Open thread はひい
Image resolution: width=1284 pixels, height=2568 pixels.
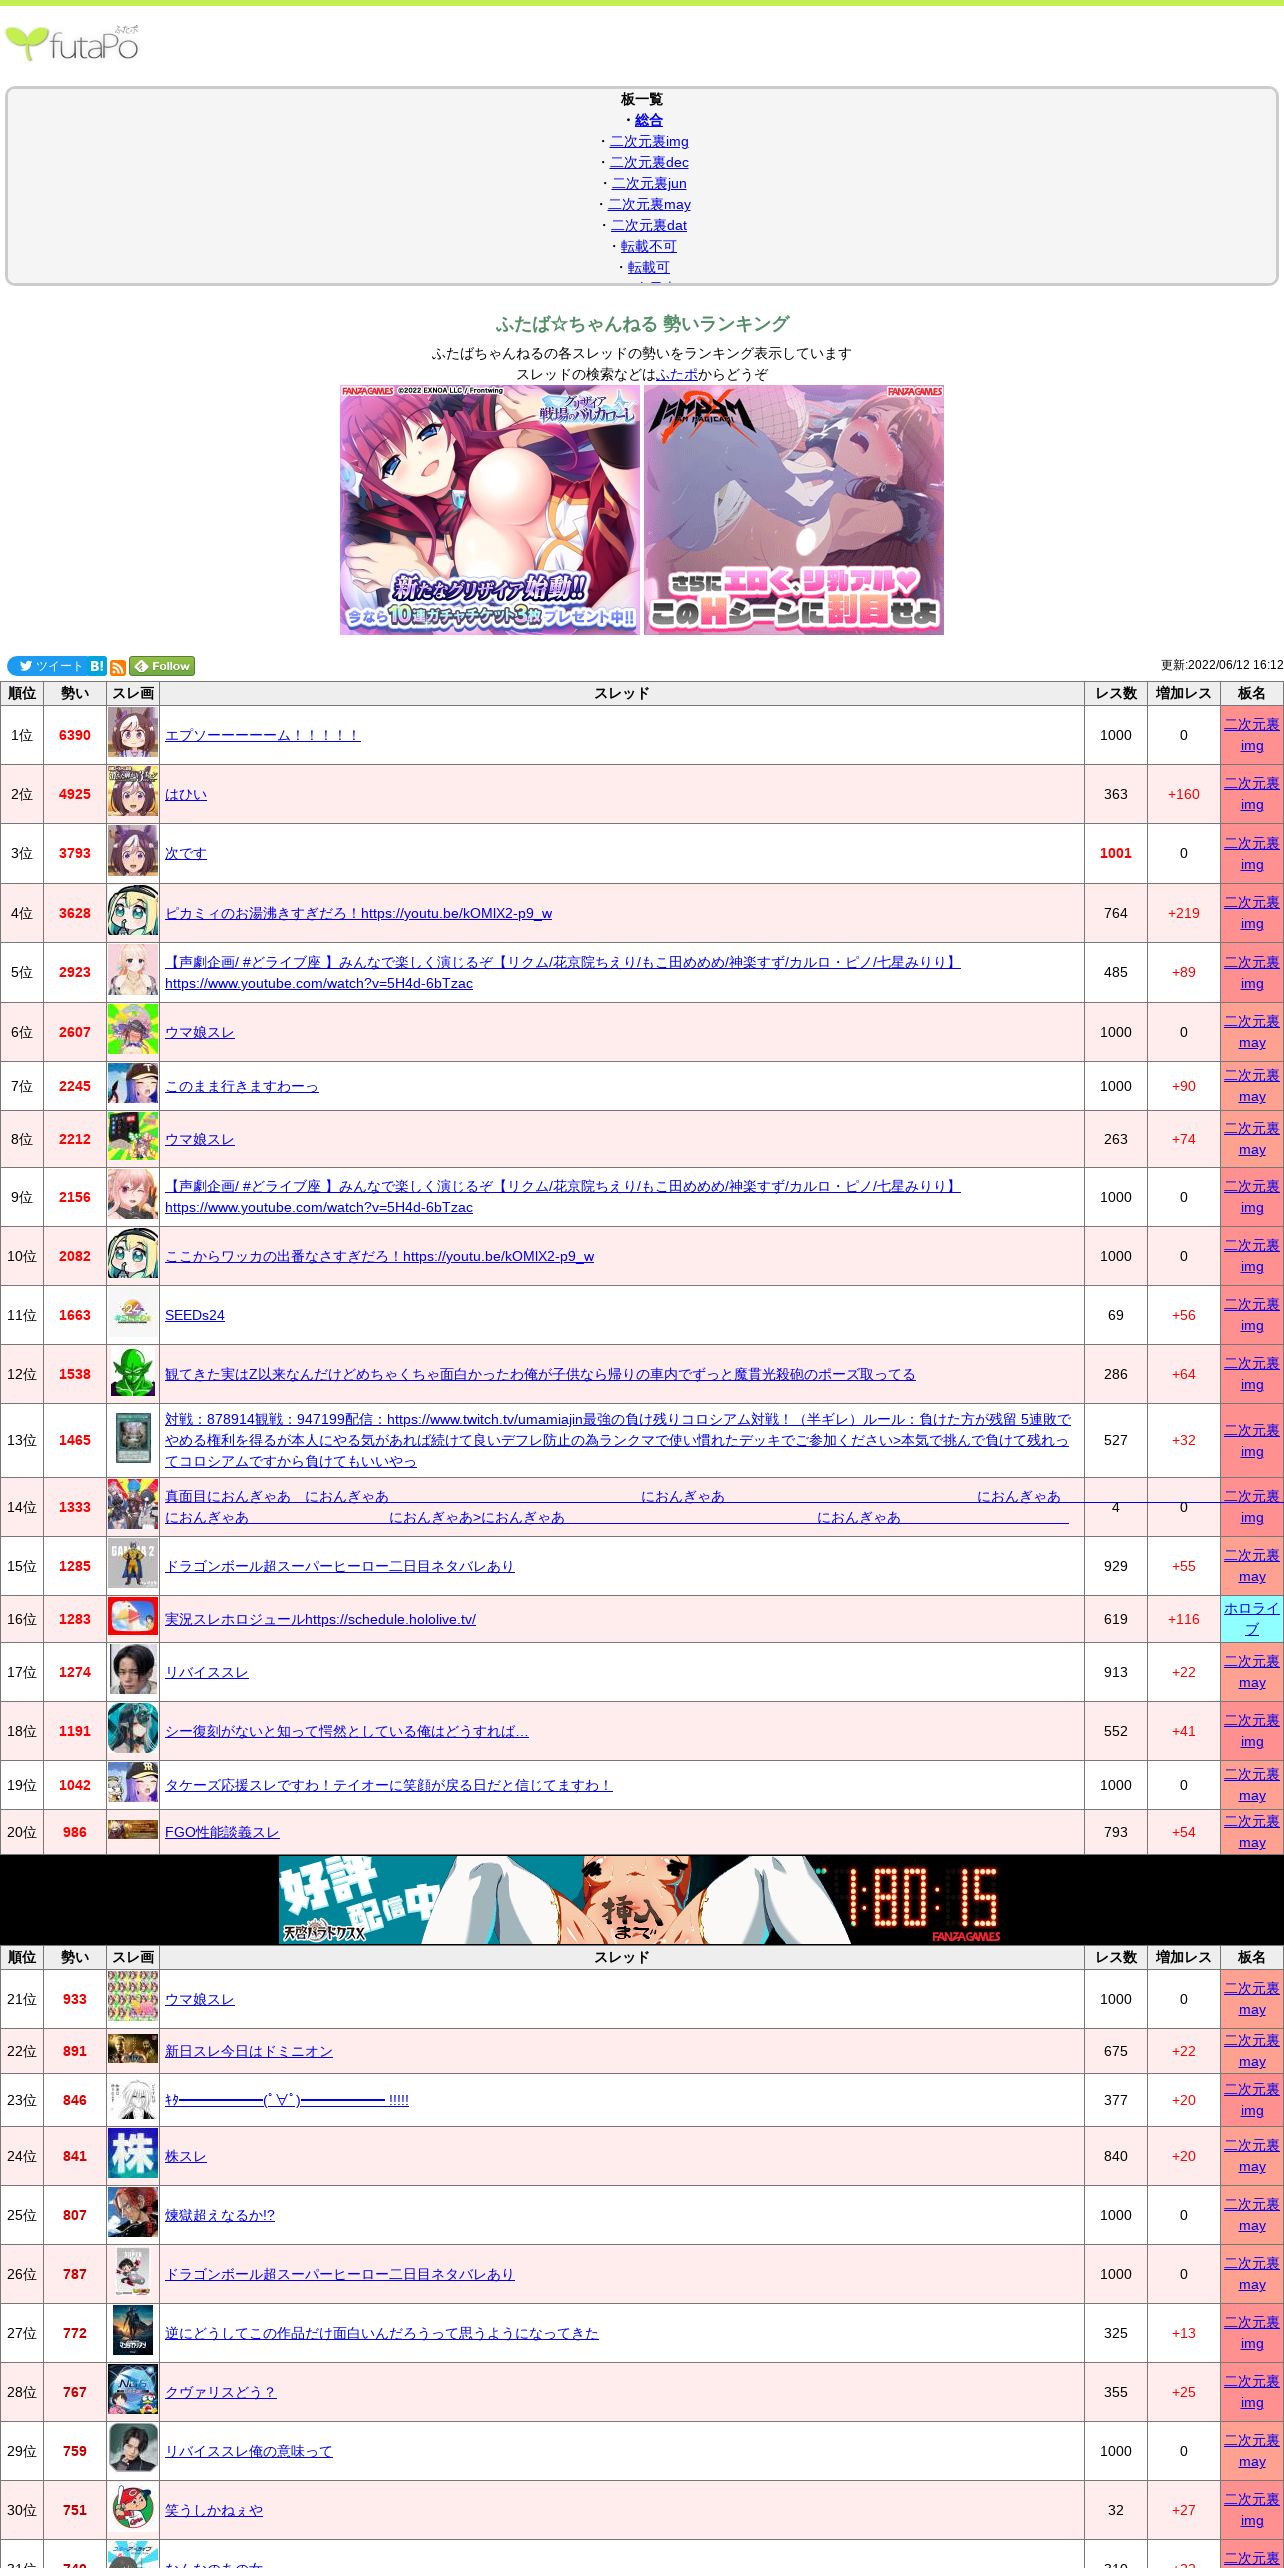186,794
